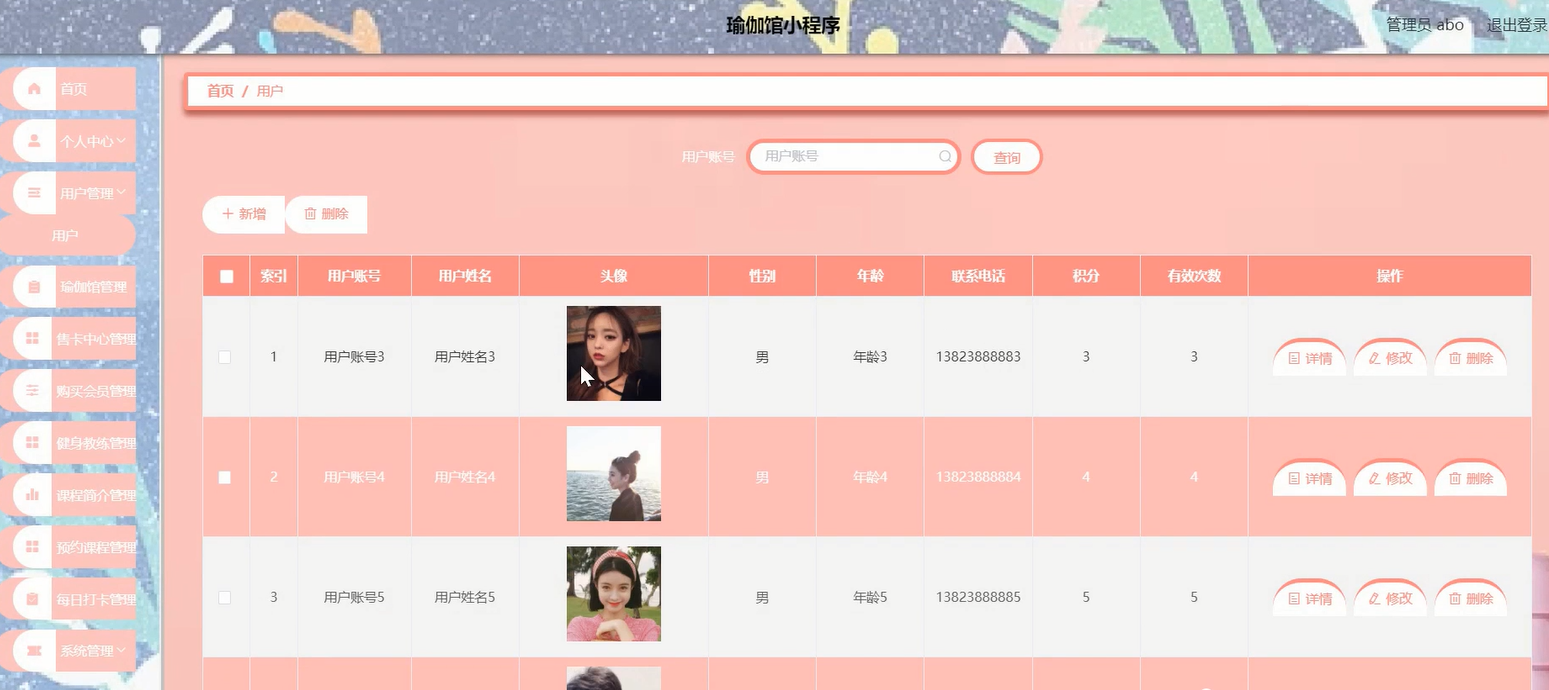Tick the checkbox for row 用户账号3
1549x690 pixels.
pos(225,357)
